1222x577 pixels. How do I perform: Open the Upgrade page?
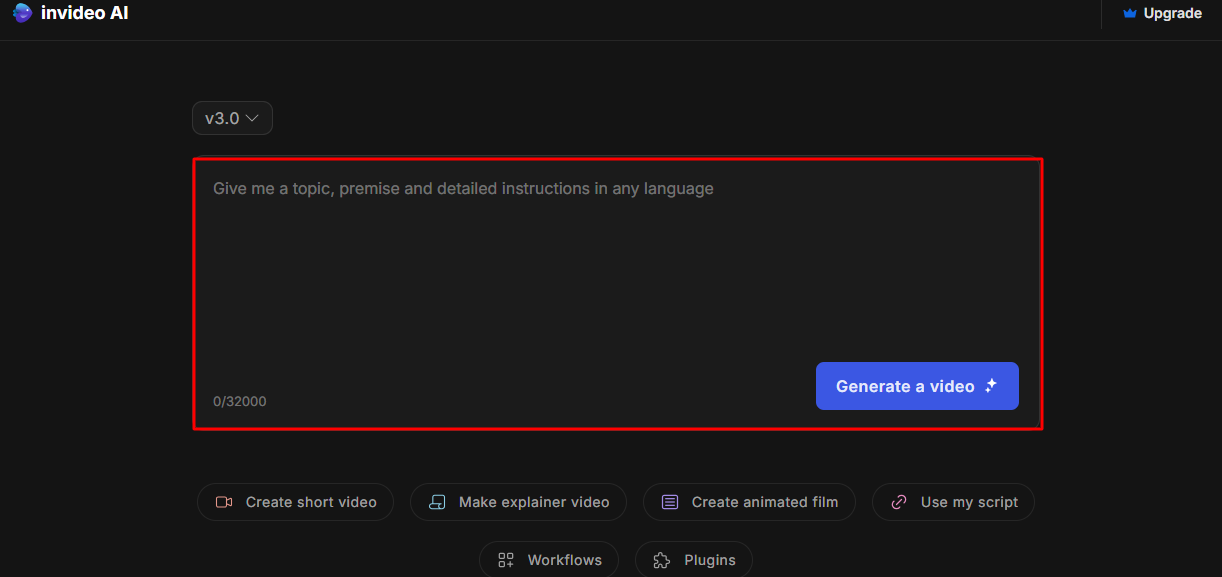coord(1171,13)
